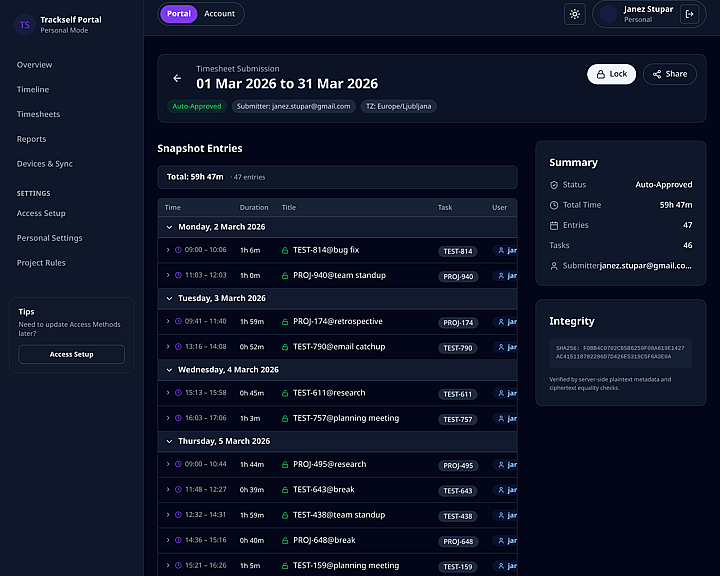Expand the 09:41 – 11:40 PROJ-174 entry row

pyautogui.click(x=168, y=322)
